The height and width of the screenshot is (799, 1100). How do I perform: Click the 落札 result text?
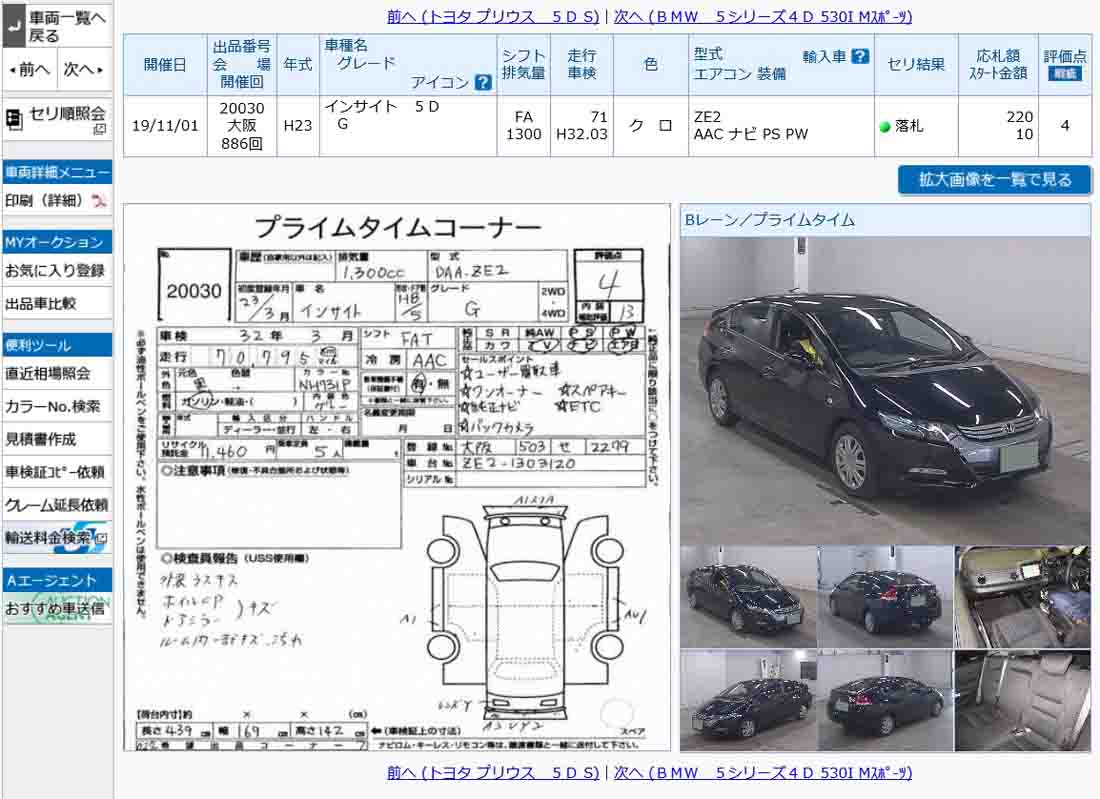(x=909, y=126)
